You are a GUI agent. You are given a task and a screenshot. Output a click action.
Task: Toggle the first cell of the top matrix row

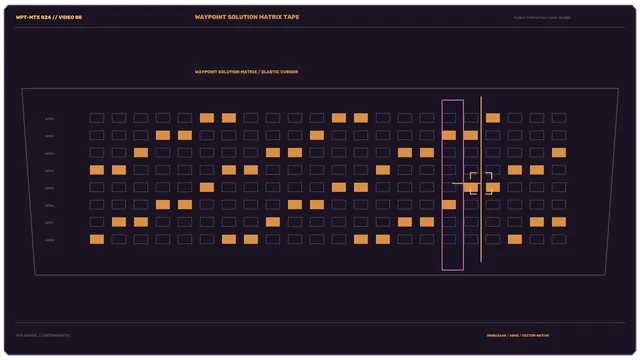[97, 118]
